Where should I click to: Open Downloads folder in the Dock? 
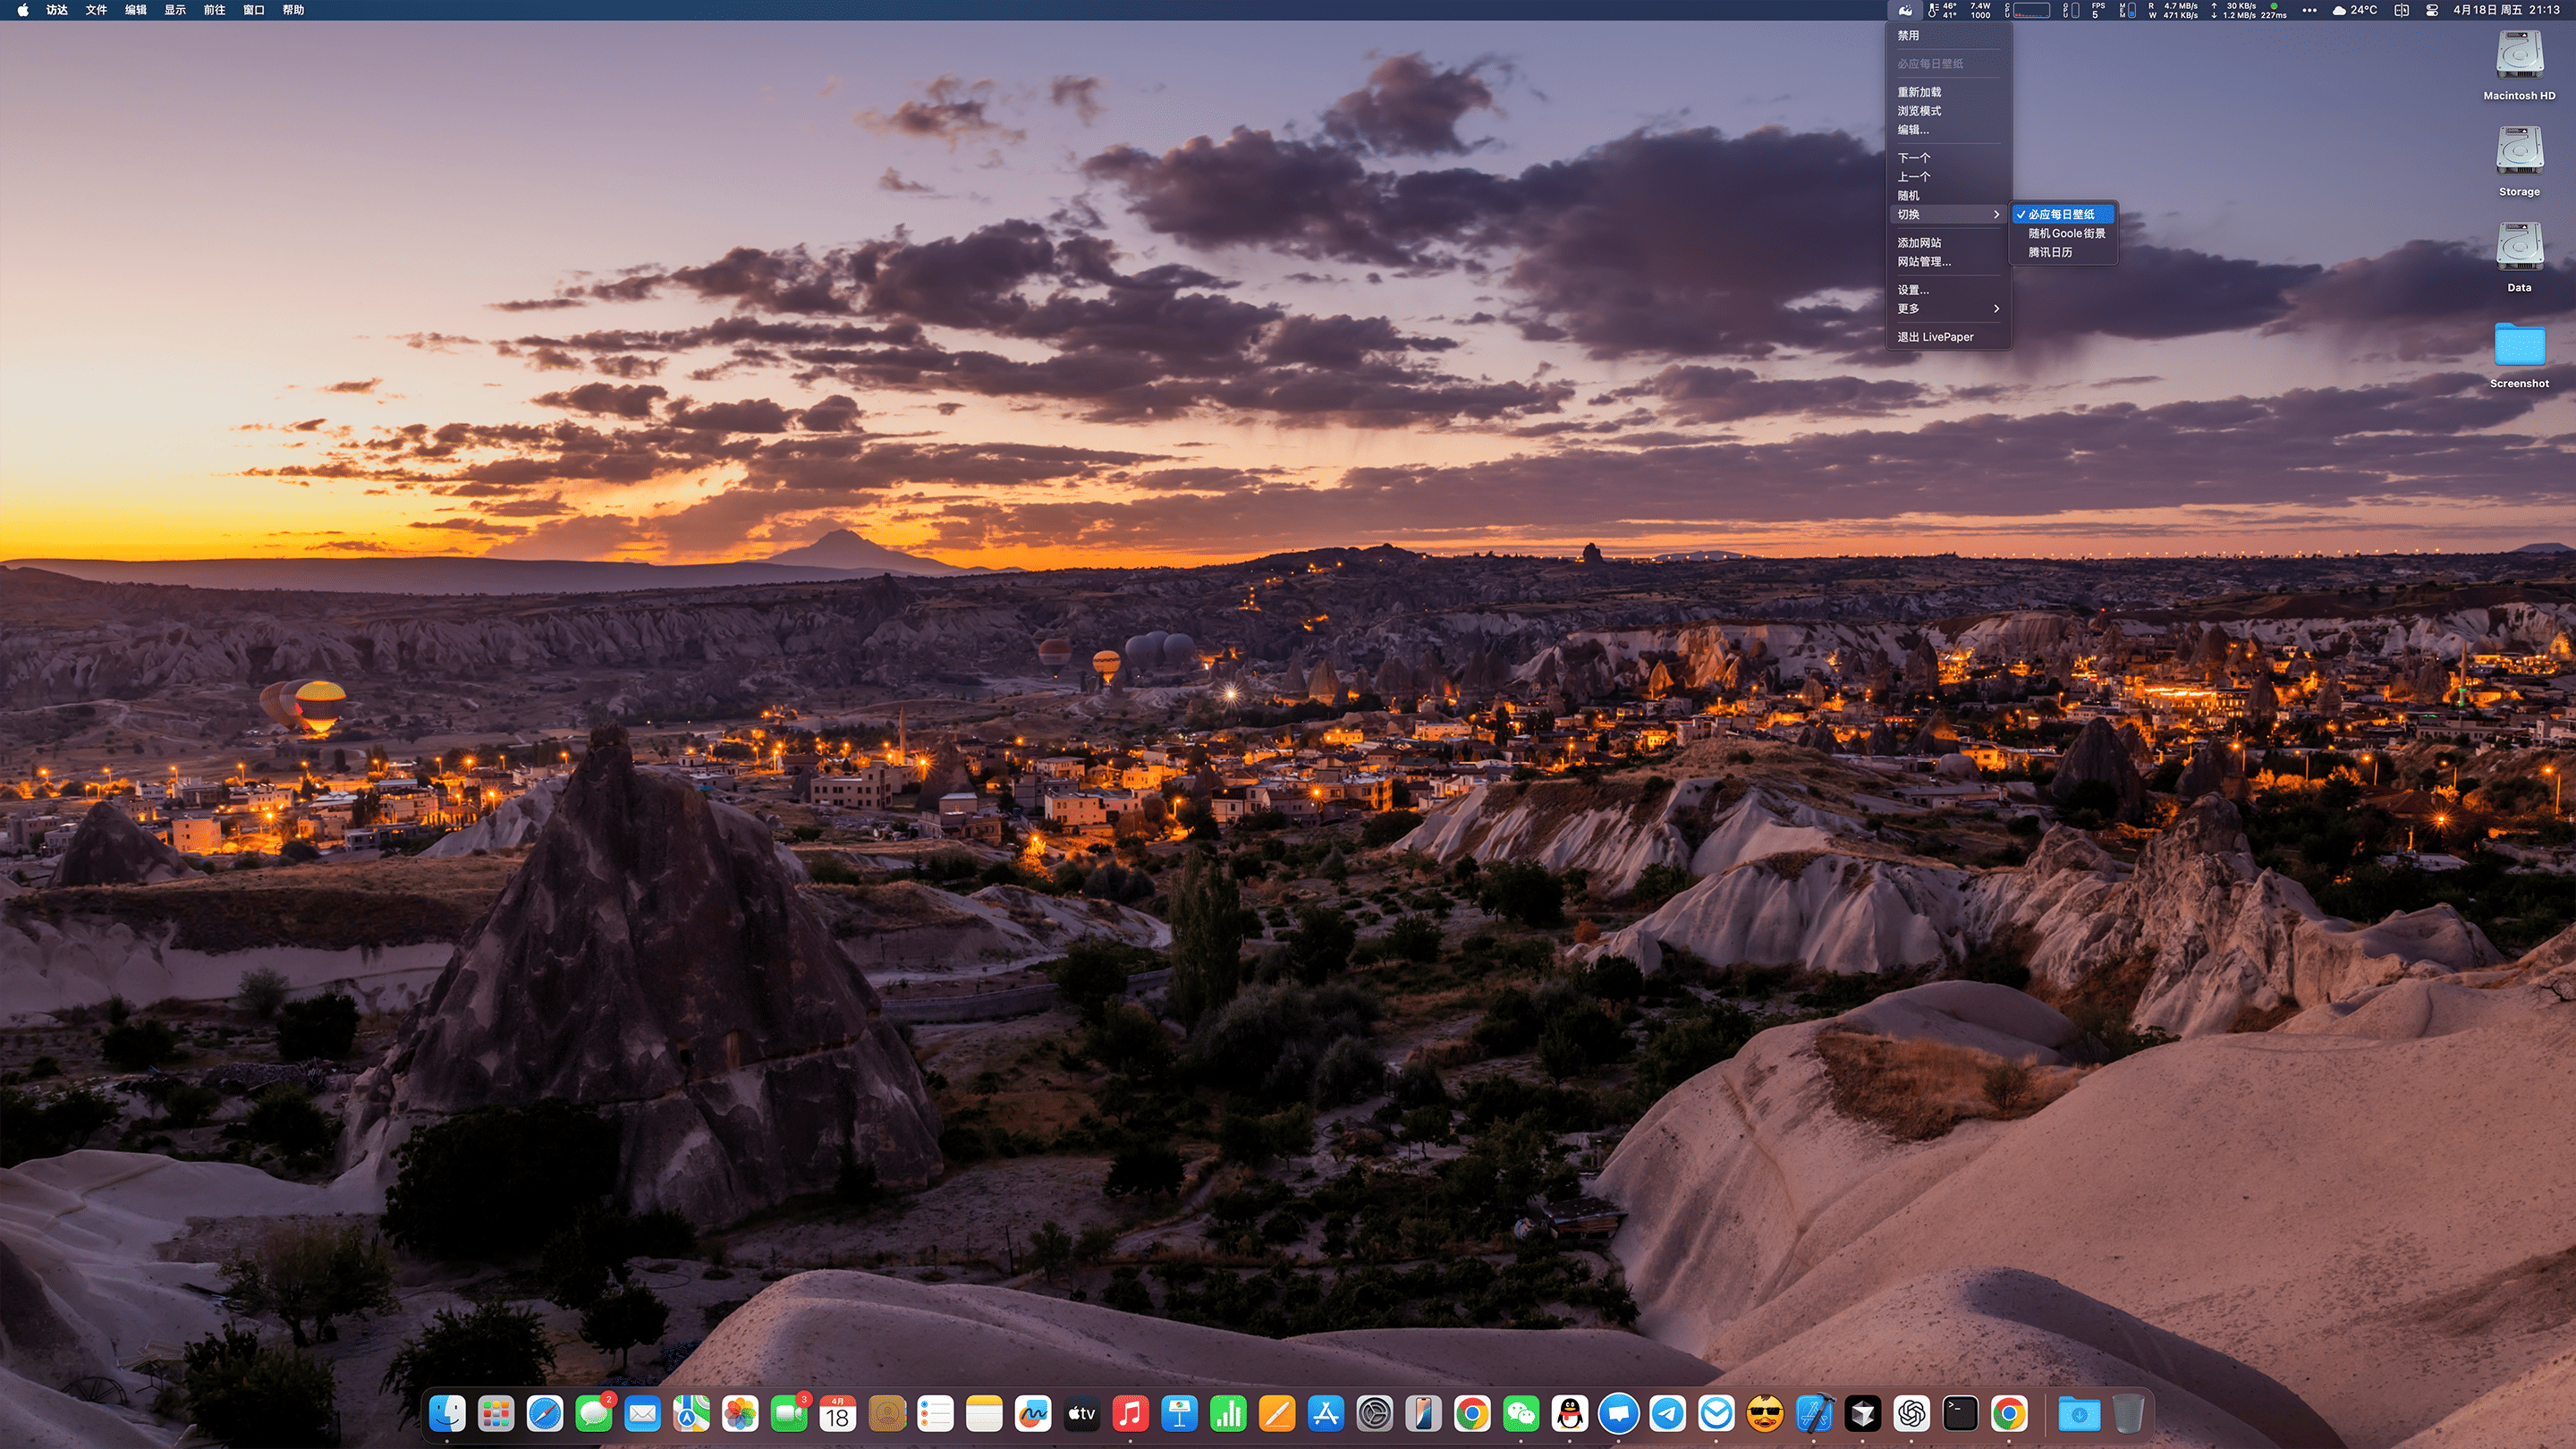pyautogui.click(x=2079, y=1414)
